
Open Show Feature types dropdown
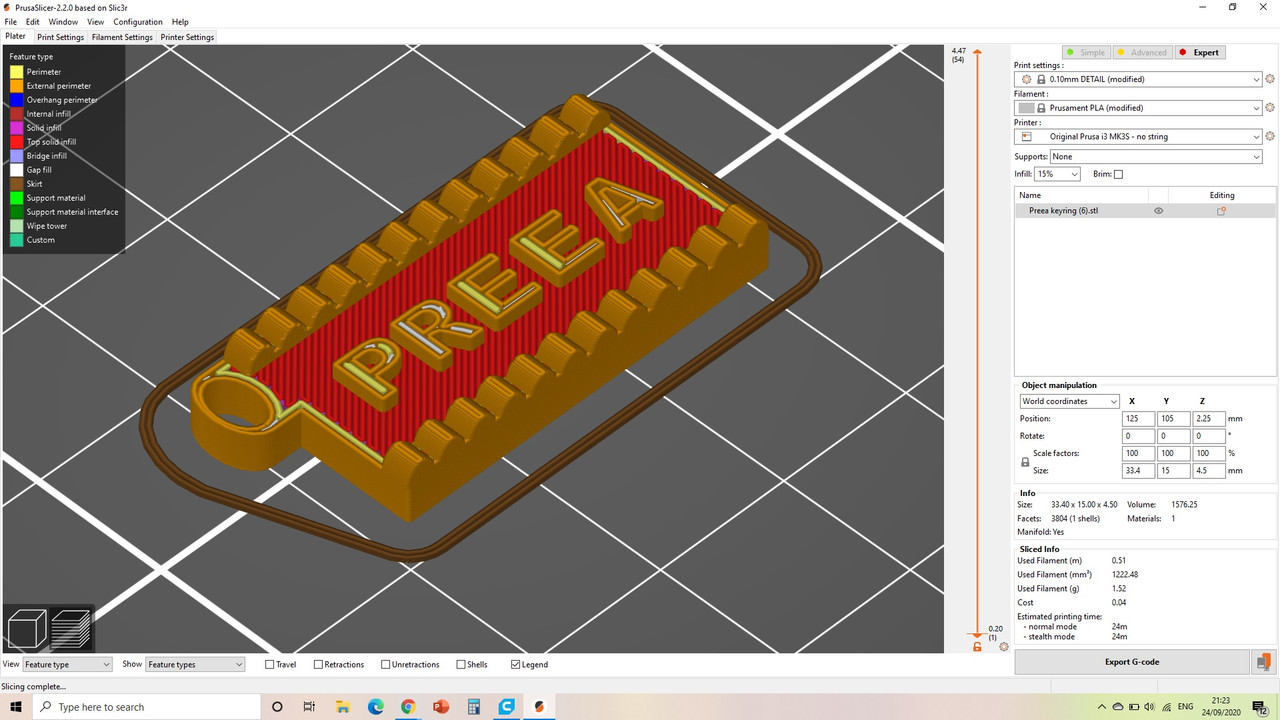point(195,664)
